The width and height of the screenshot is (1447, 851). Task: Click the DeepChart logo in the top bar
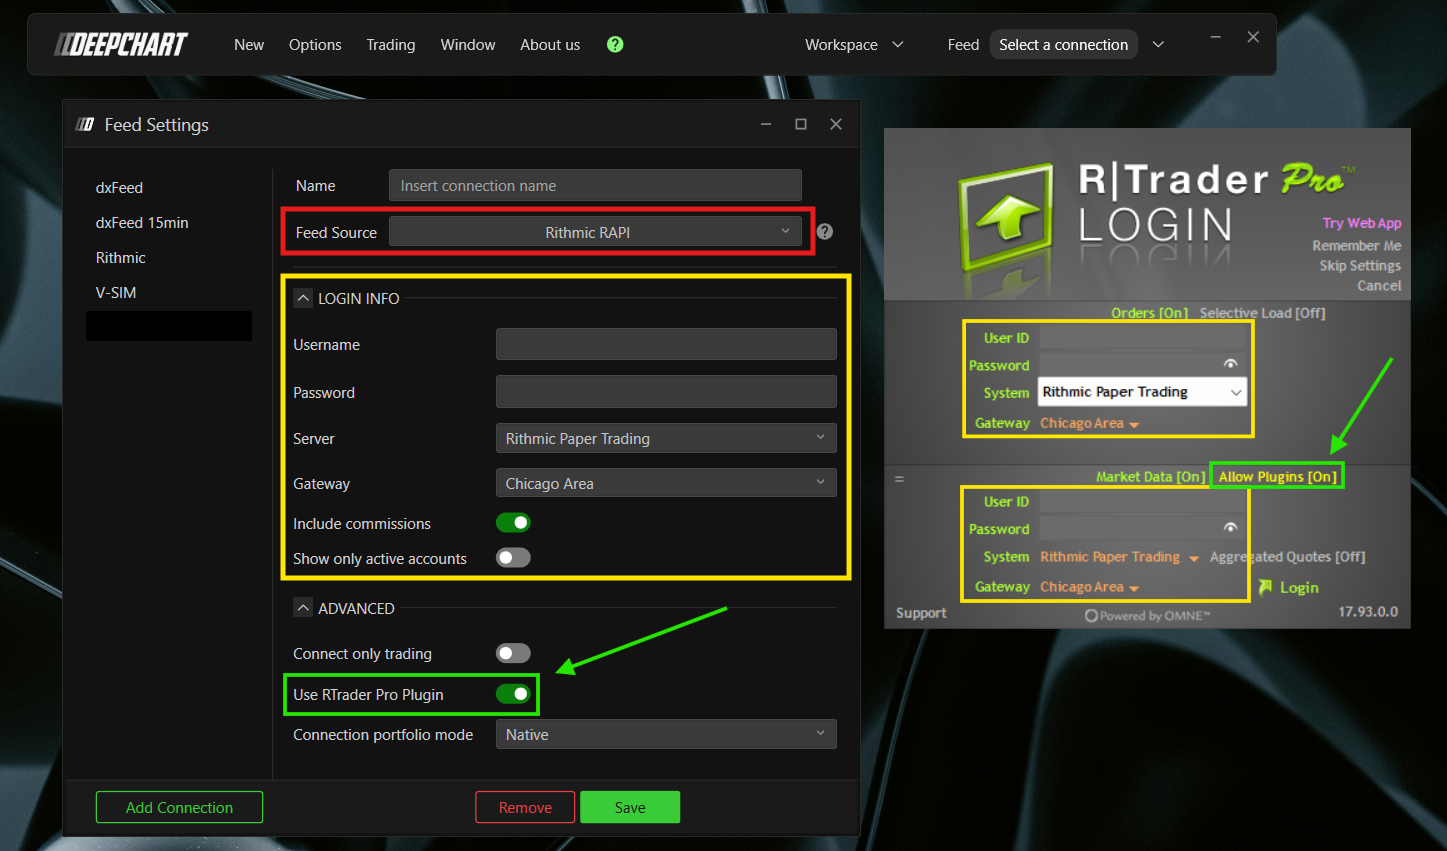point(121,44)
